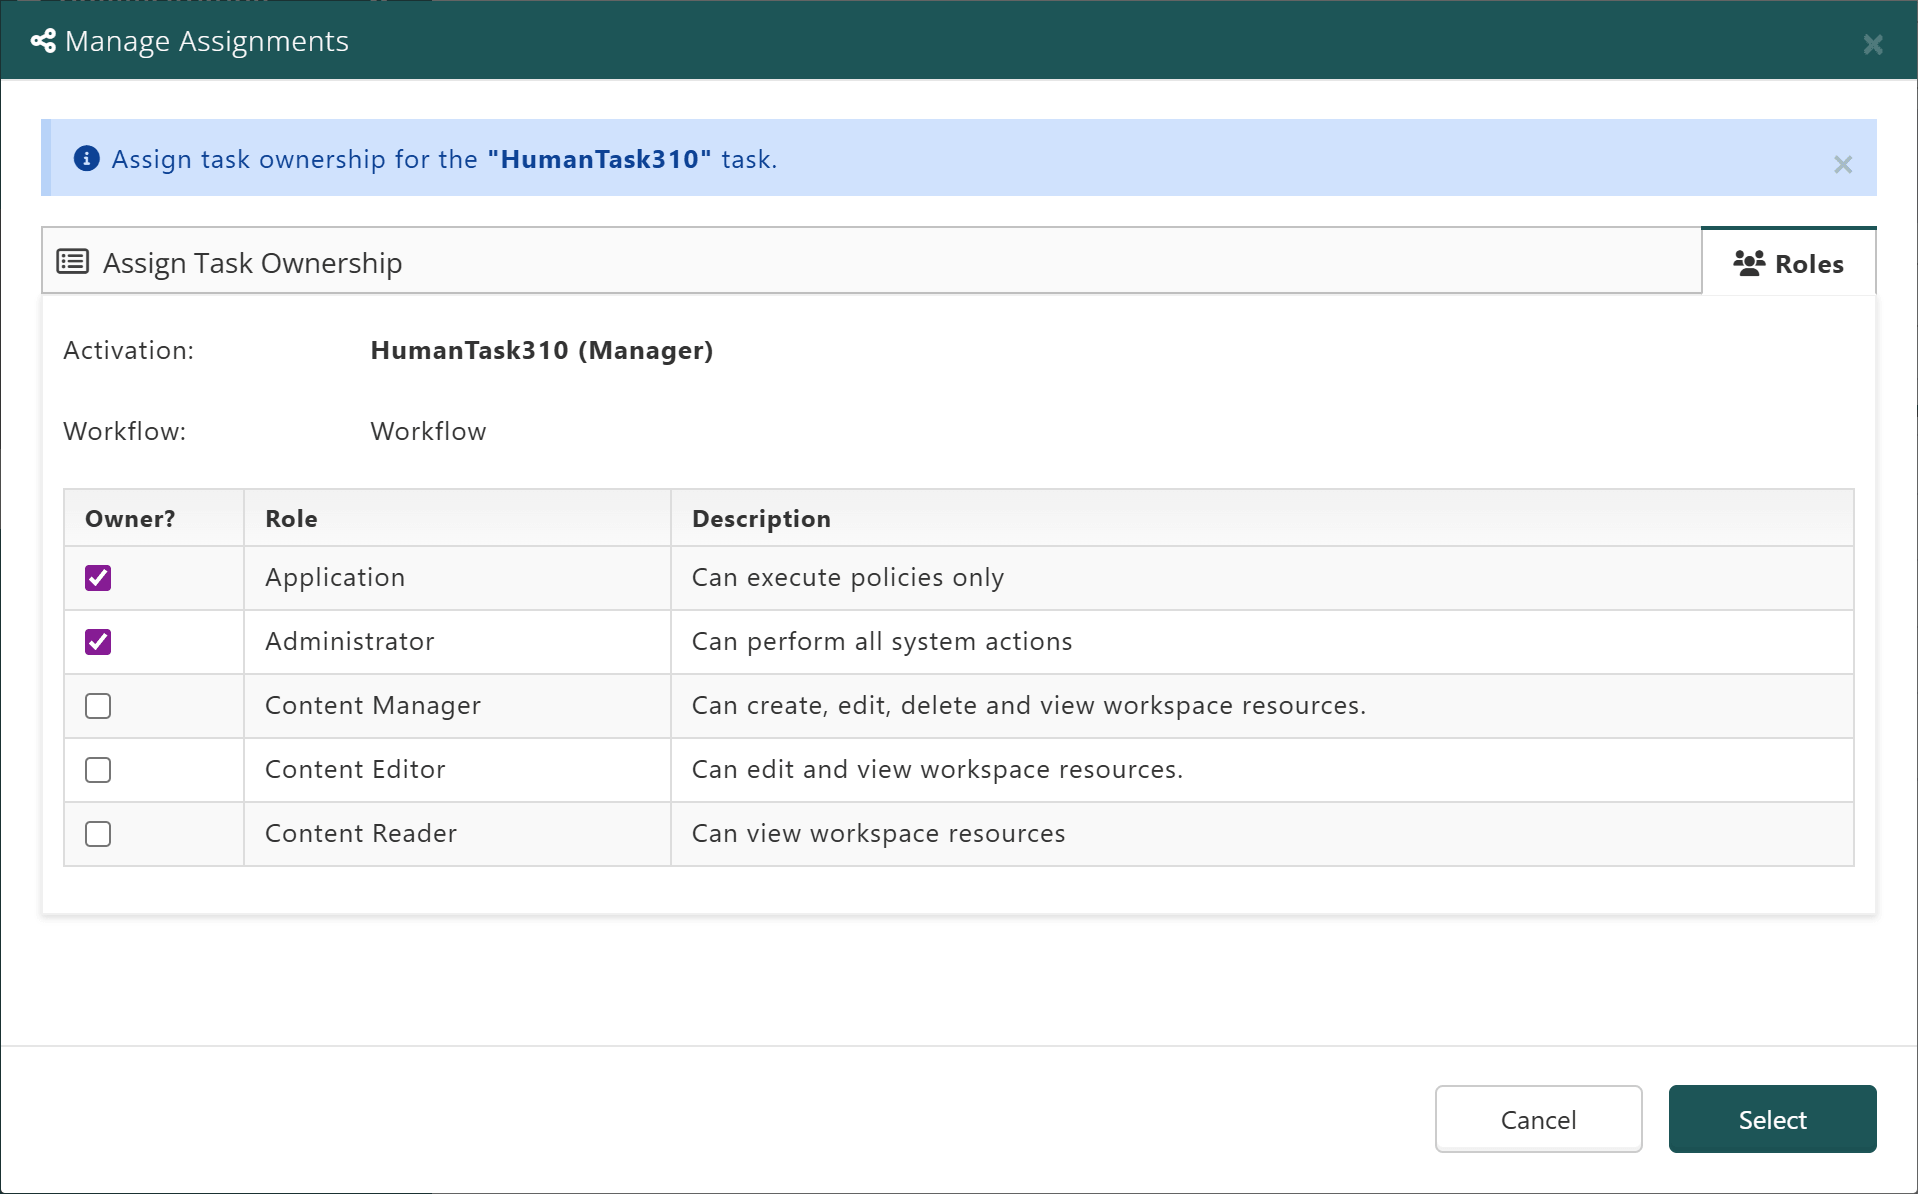The height and width of the screenshot is (1194, 1918).
Task: Click the Assign Task Ownership list icon
Action: click(73, 262)
